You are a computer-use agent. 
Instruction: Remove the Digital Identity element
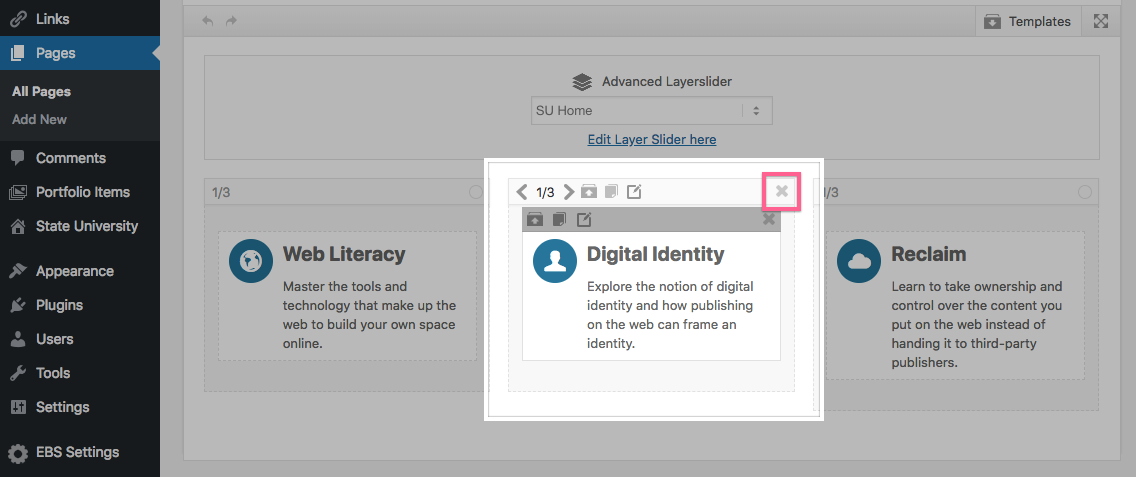pos(769,219)
